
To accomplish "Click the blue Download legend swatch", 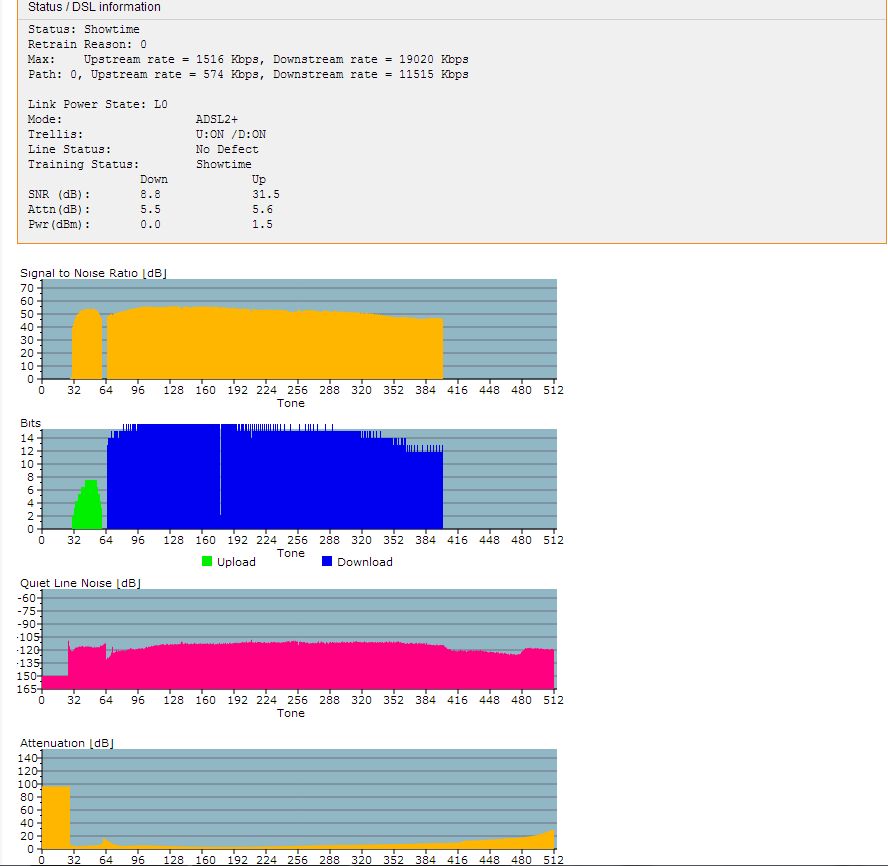I will 327,561.
